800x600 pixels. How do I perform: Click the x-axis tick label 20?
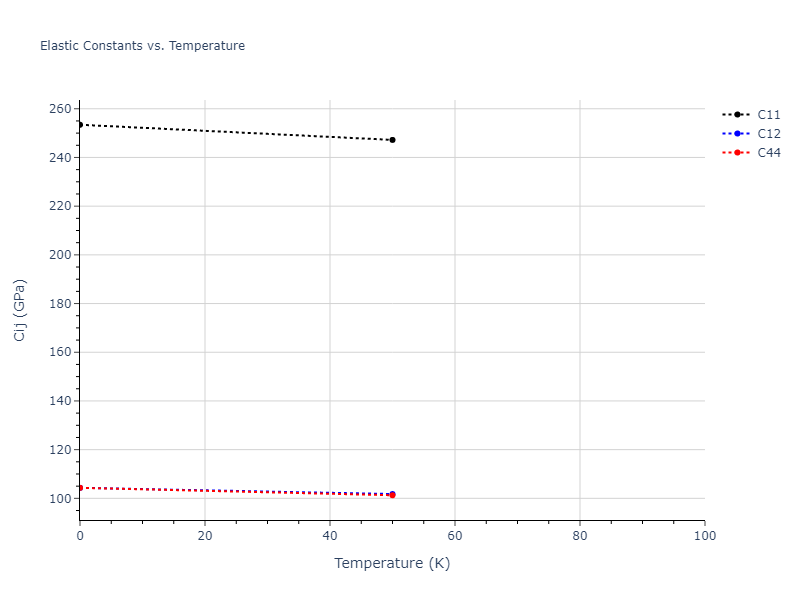(x=205, y=536)
